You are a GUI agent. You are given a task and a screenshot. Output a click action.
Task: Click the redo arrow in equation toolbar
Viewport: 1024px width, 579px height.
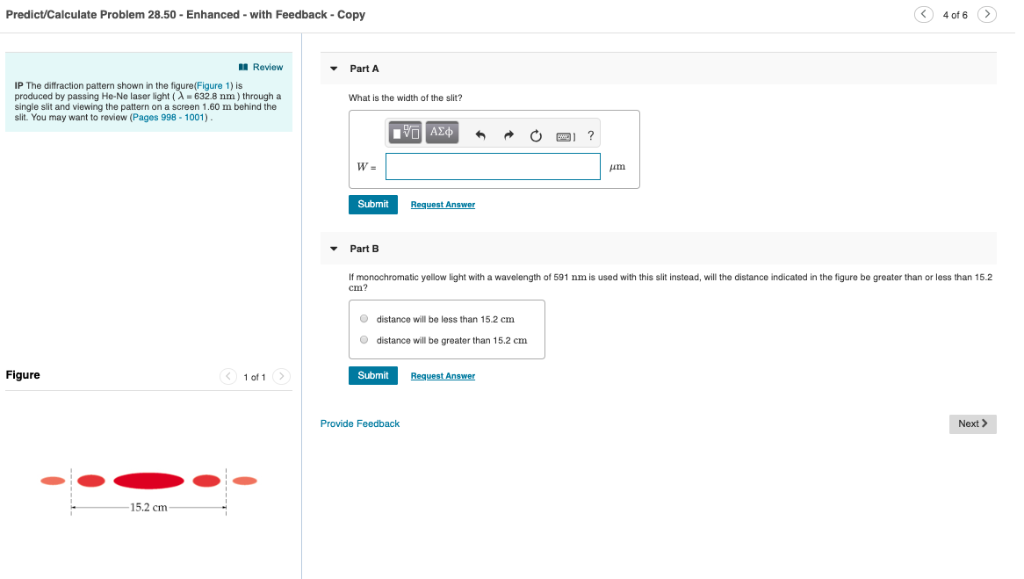click(508, 132)
